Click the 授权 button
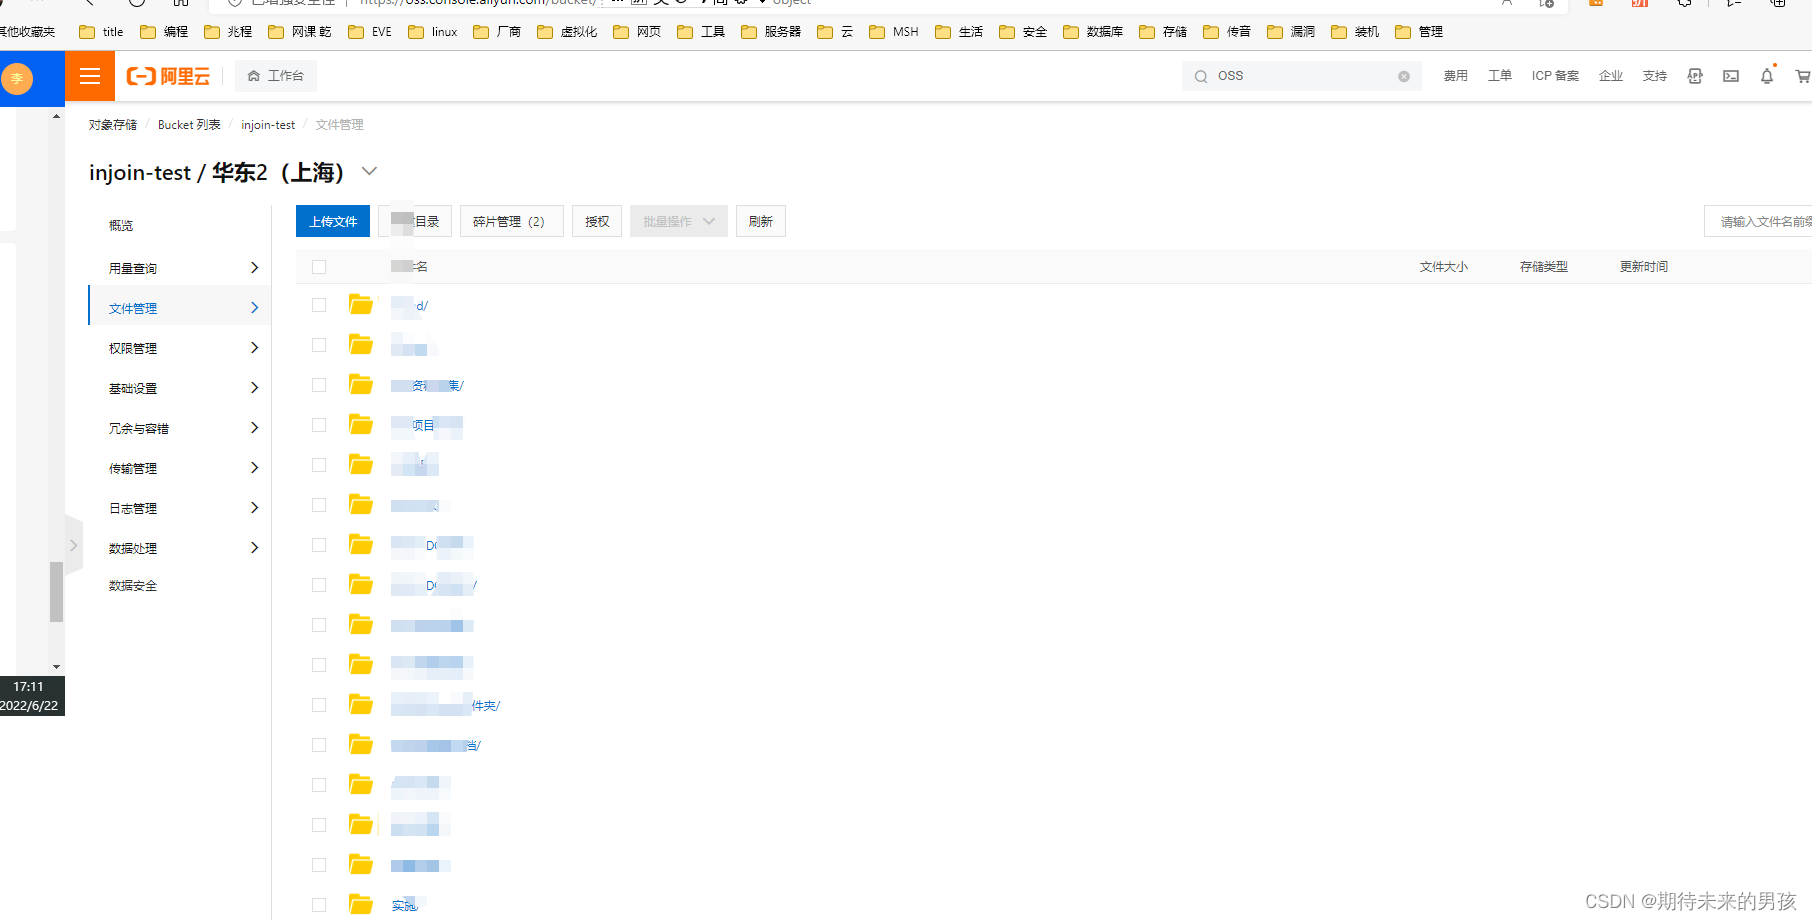The height and width of the screenshot is (920, 1812). click(x=597, y=221)
